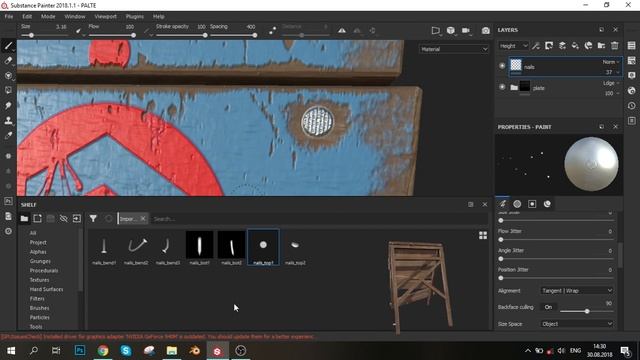Open Shader Settings globe icon in right dock
The width and height of the screenshot is (640, 360).
[x=631, y=91]
